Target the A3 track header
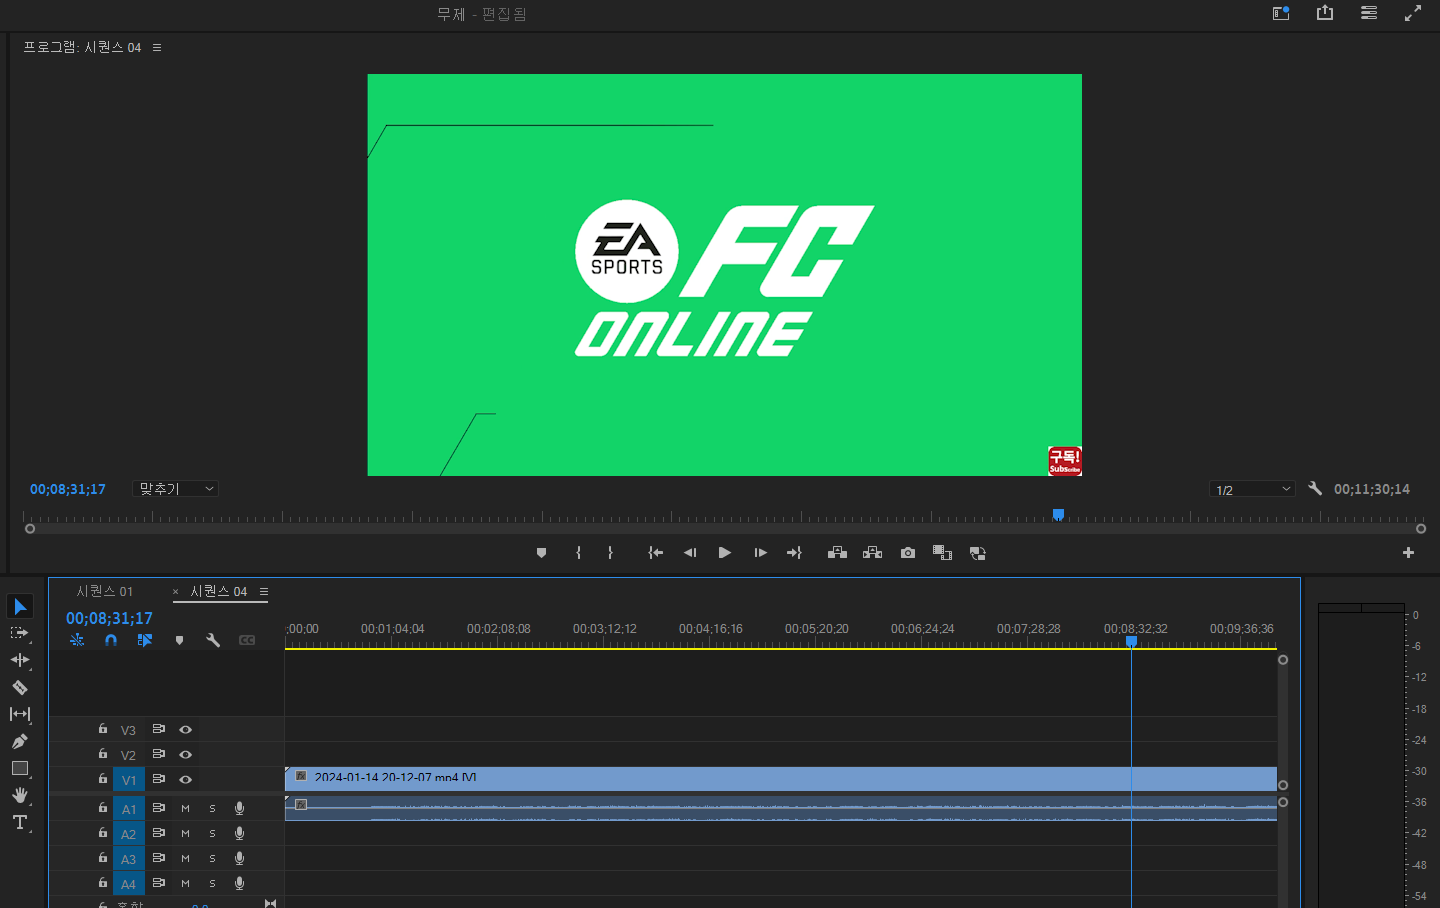 (x=129, y=859)
